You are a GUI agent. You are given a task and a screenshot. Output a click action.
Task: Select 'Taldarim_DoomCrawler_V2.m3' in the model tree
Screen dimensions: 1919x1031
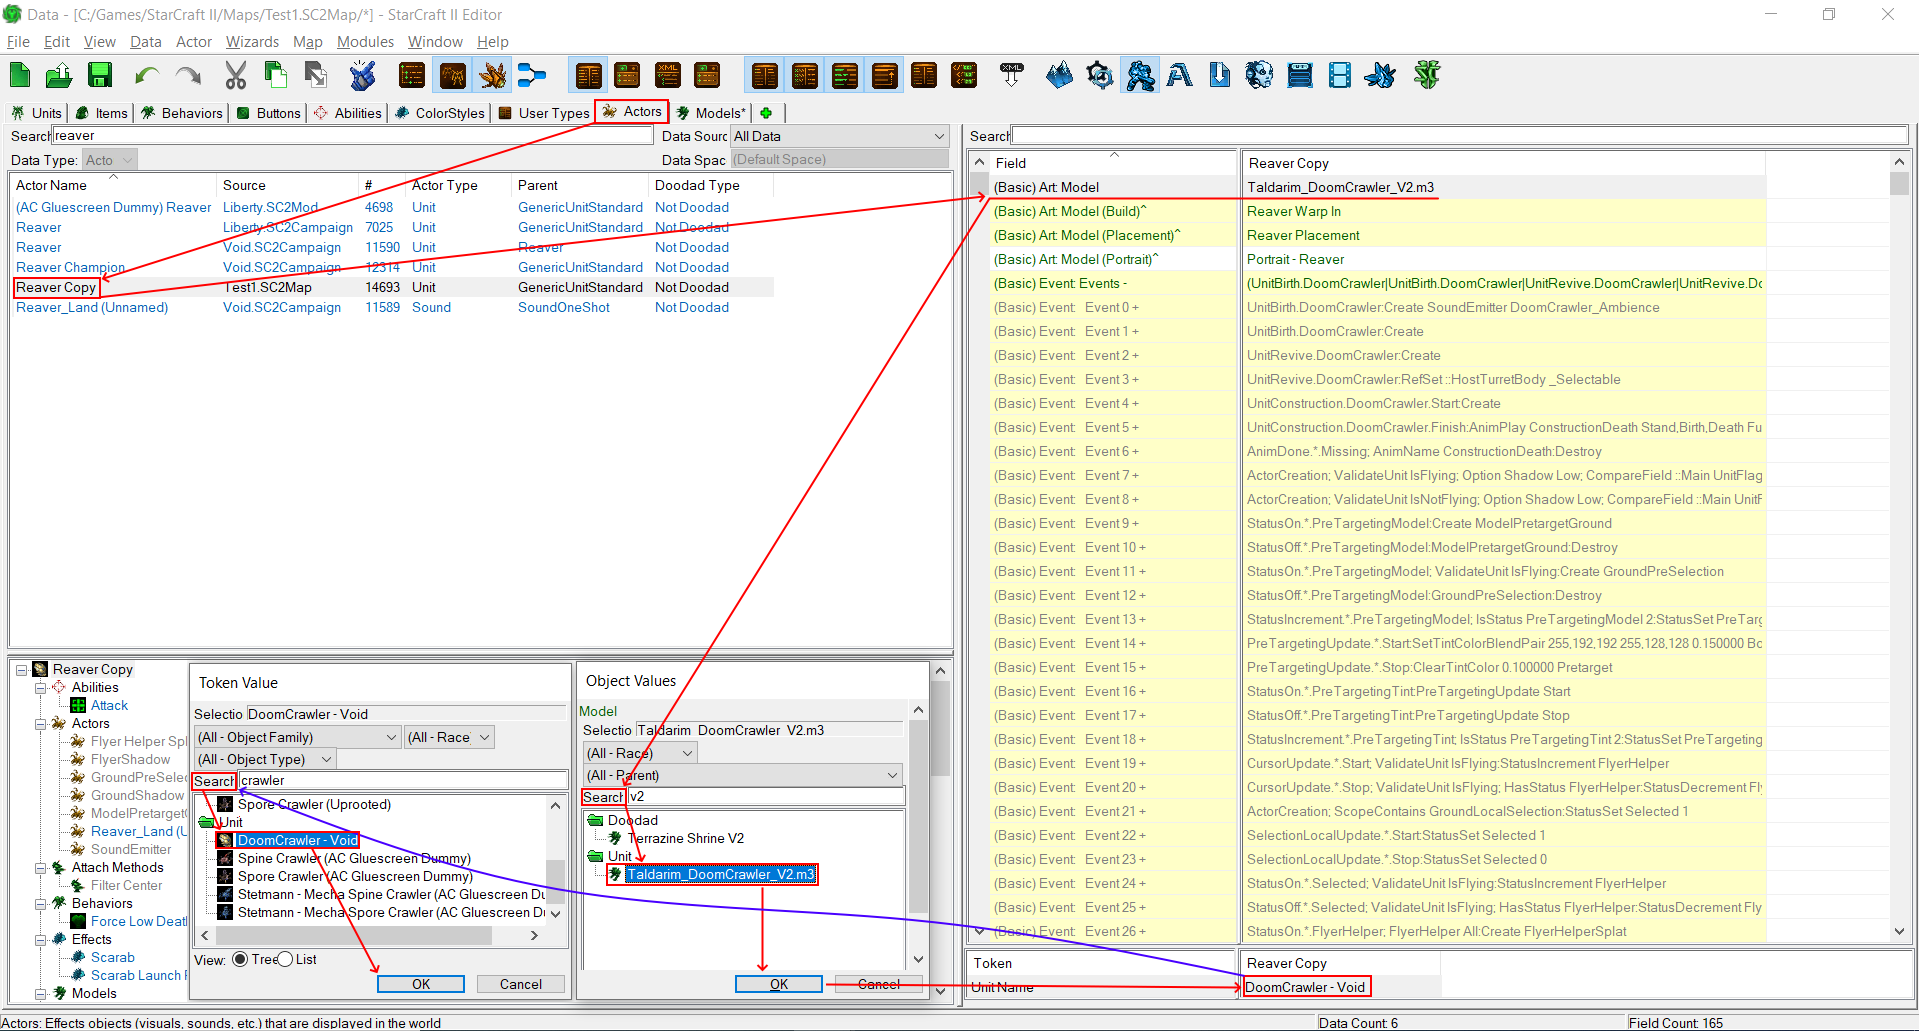720,875
